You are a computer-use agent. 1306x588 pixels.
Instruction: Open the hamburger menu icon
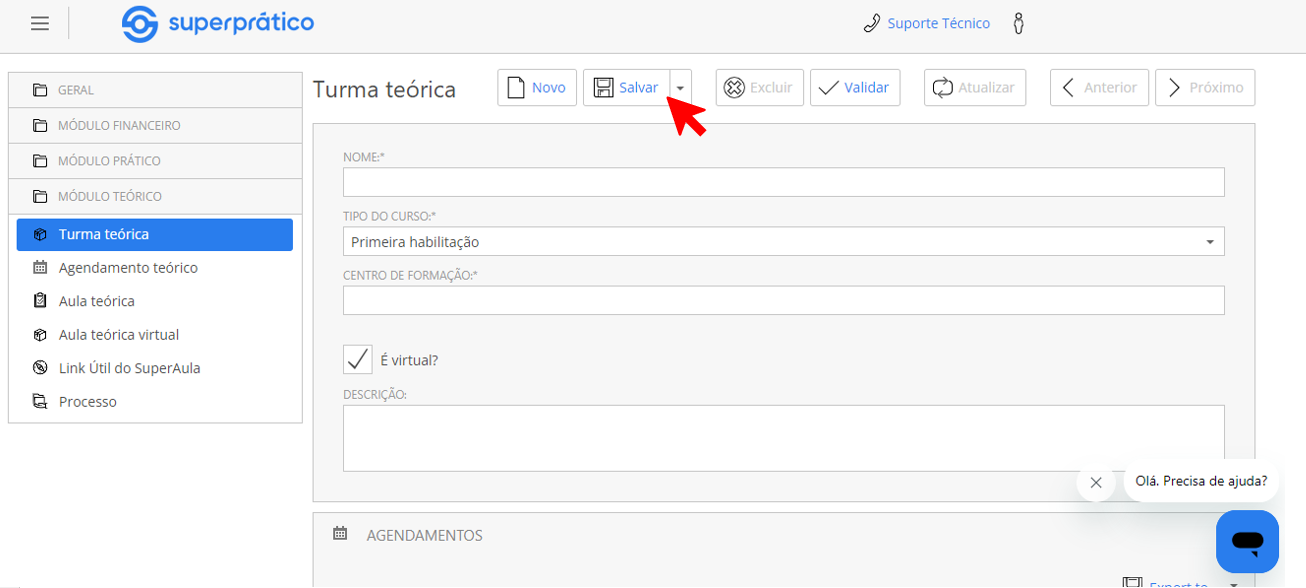(40, 24)
